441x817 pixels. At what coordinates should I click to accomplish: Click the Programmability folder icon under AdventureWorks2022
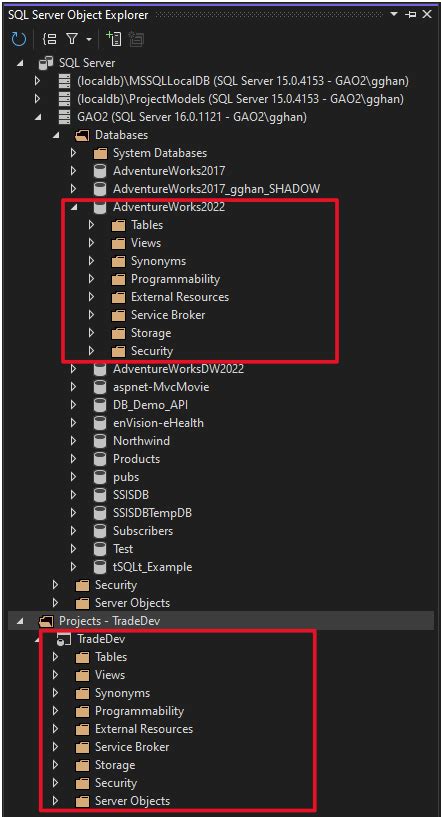coord(118,279)
